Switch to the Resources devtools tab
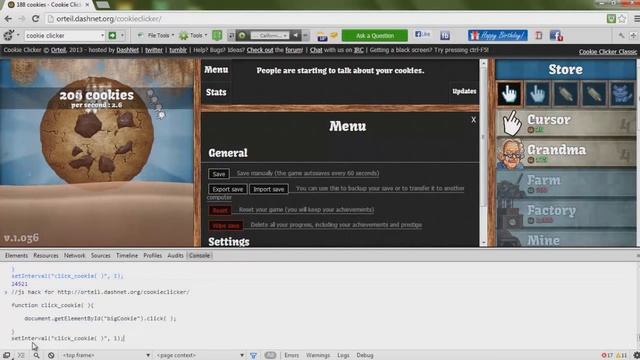This screenshot has height=360, width=640. 46,256
